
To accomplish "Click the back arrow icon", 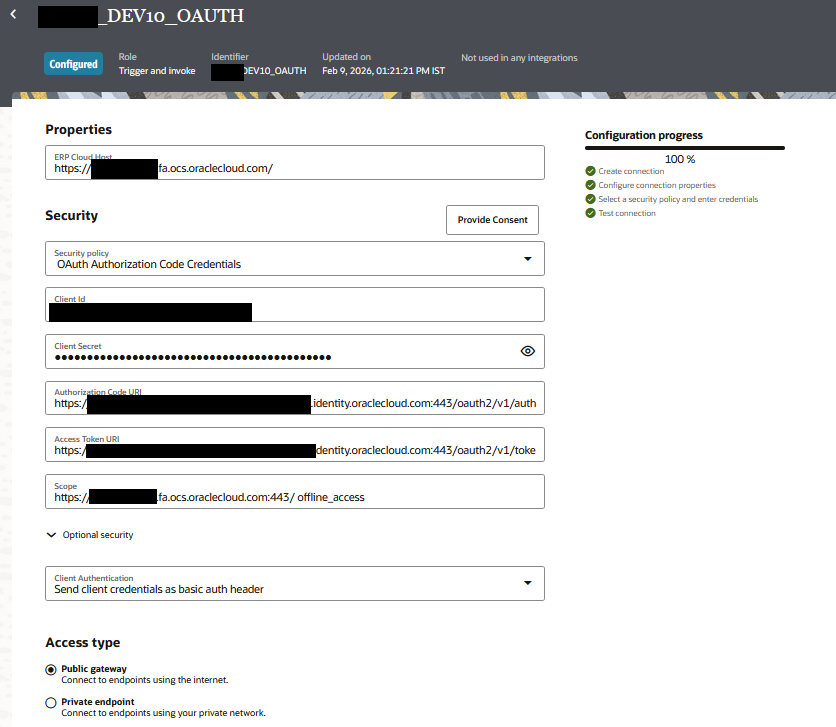I will tap(13, 15).
